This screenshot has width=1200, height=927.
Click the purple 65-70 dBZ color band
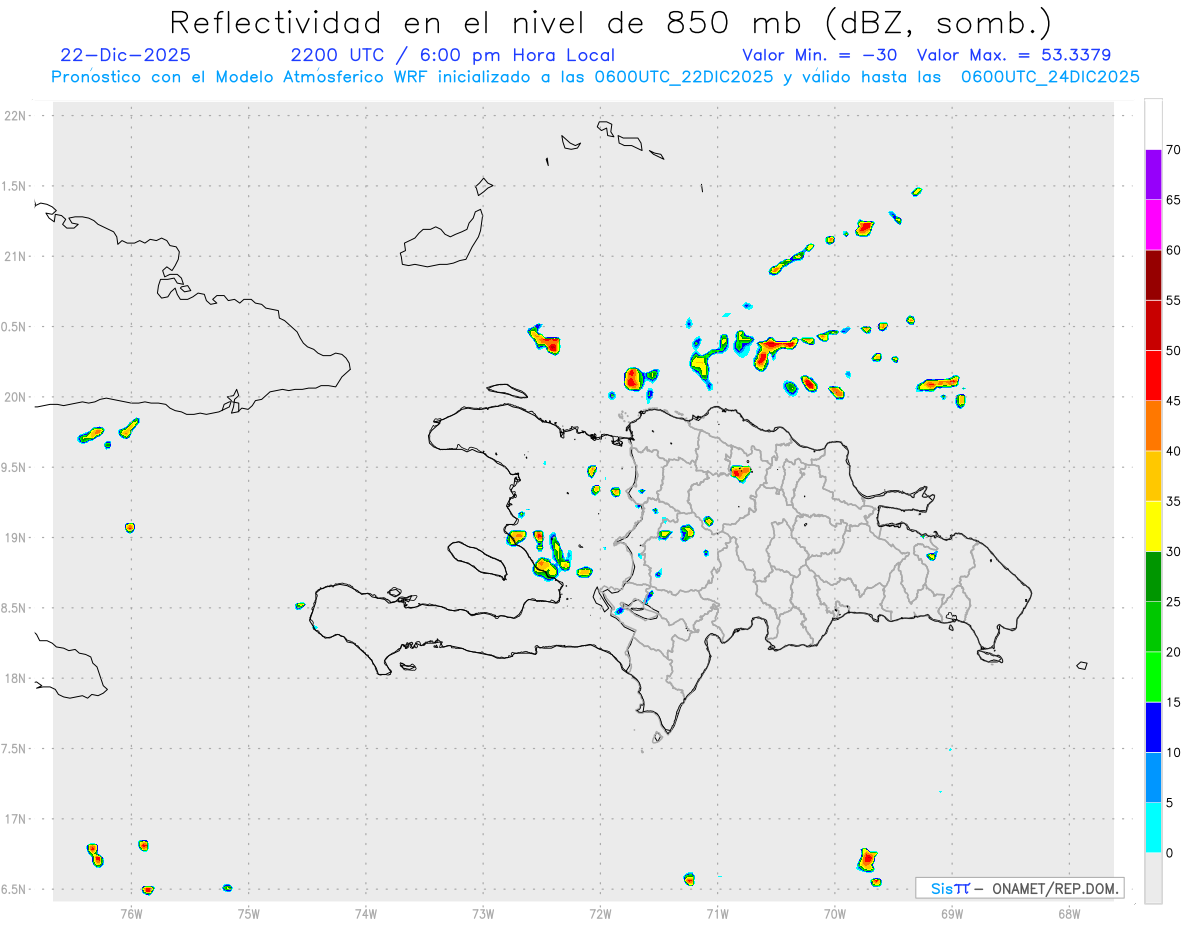(1153, 175)
